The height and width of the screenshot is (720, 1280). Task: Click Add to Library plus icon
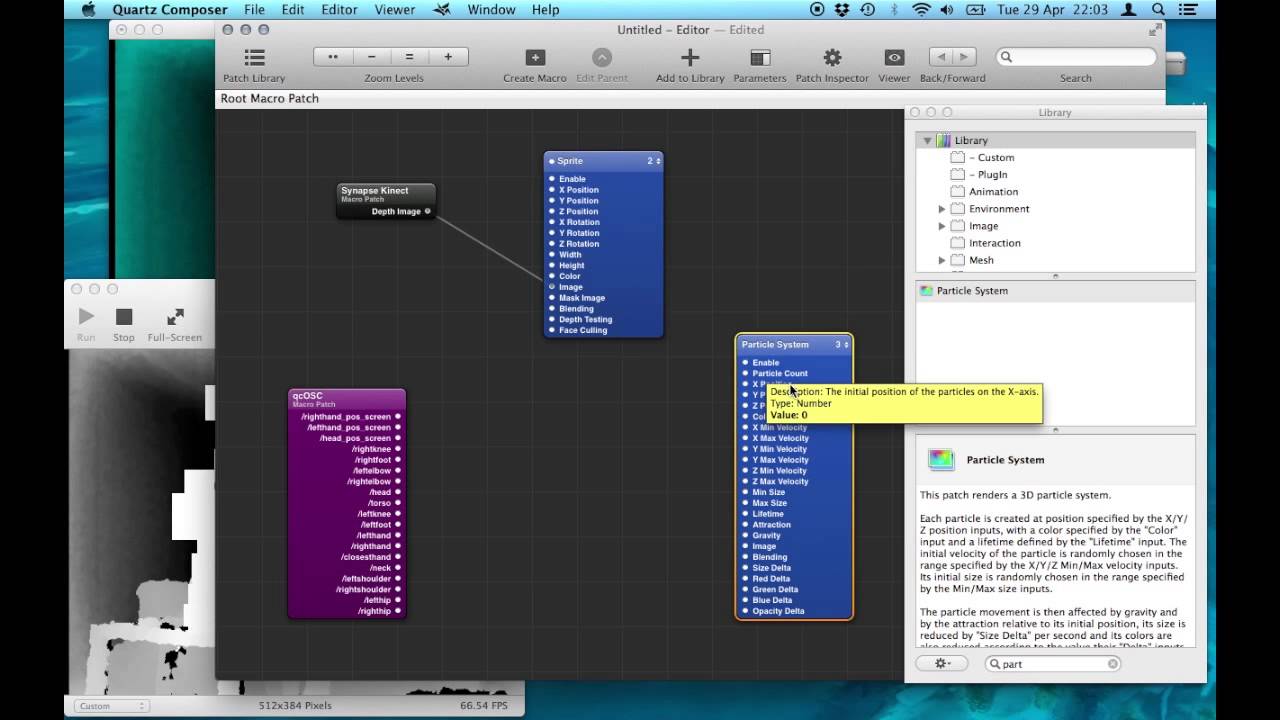tap(690, 57)
